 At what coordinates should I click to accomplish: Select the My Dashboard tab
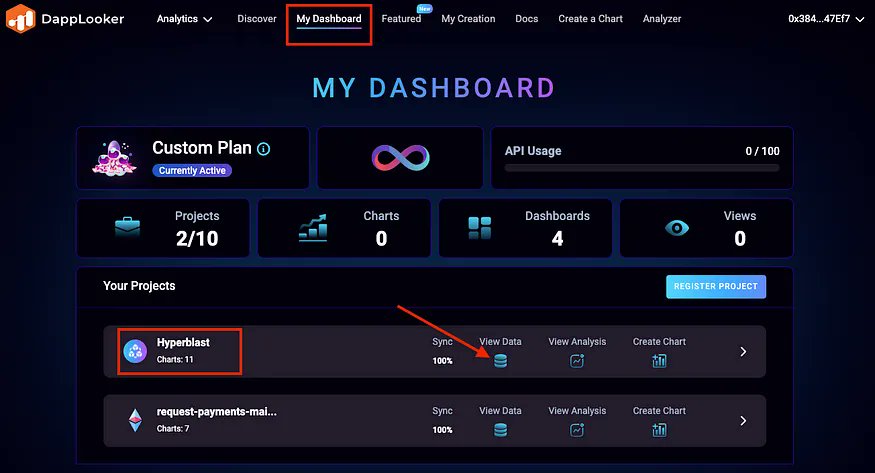point(329,19)
